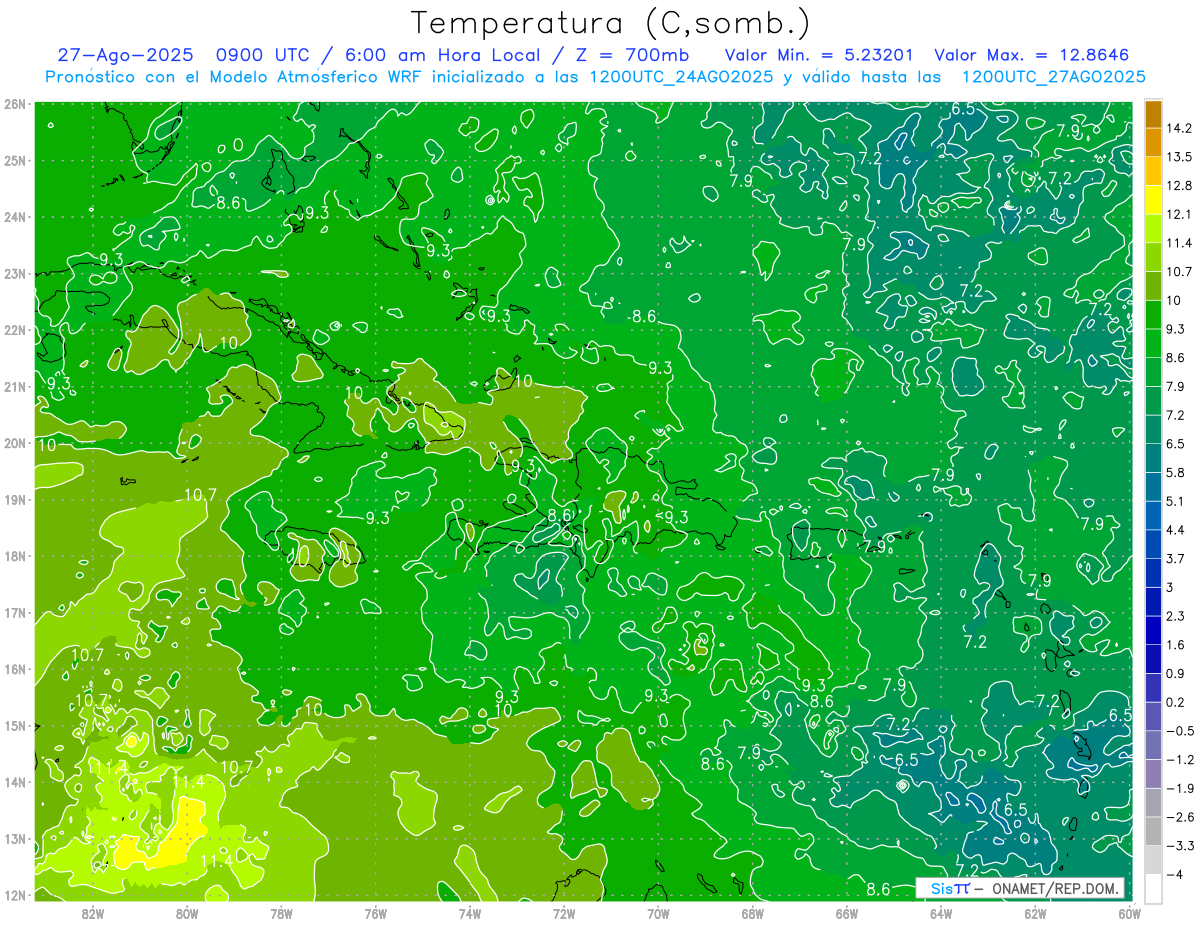This screenshot has width=1200, height=927.
Task: Click the 66W longitude axis label
Action: pos(846,913)
